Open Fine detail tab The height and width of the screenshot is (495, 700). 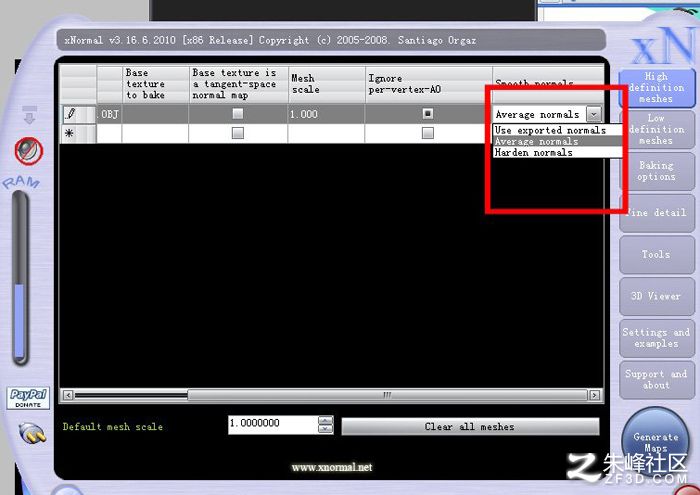(657, 213)
